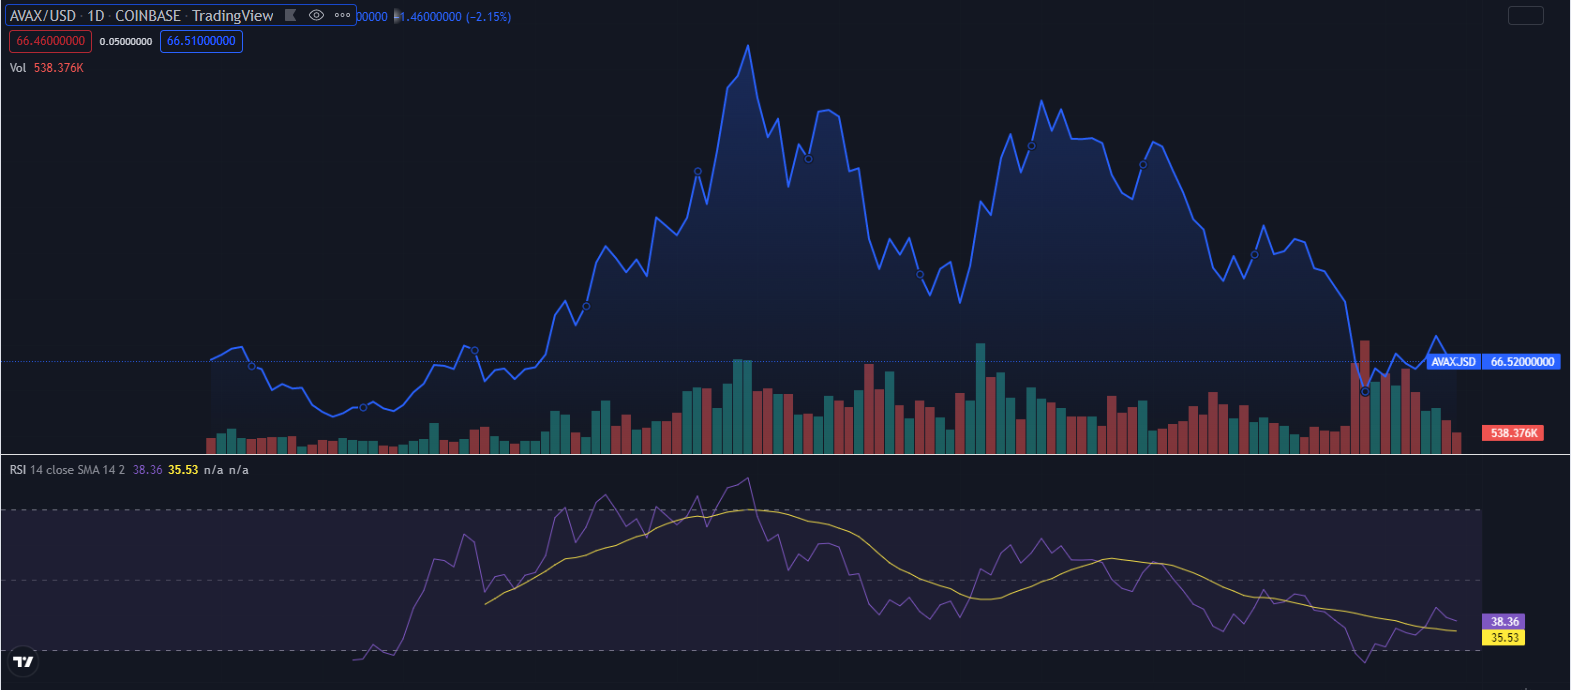Click the purple 38.36 RSI value label
The width and height of the screenshot is (1571, 690).
tap(1504, 622)
